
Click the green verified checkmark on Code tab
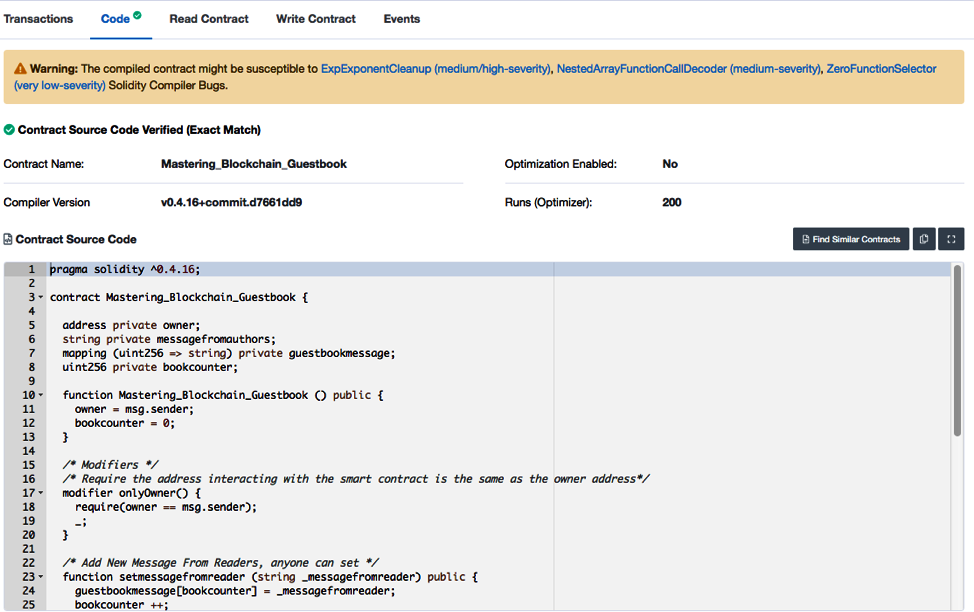[x=137, y=16]
